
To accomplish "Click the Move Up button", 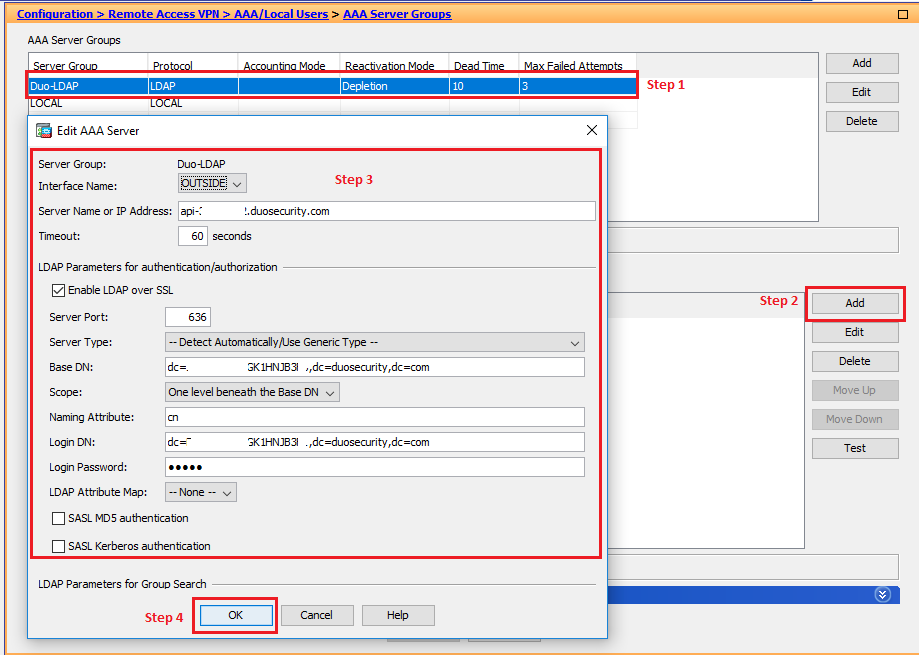I will coord(855,390).
